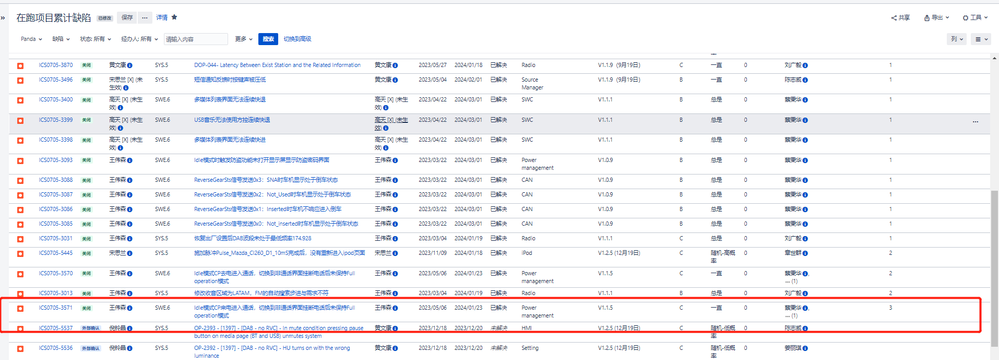The height and width of the screenshot is (360, 999).
Task: Click the bug type icon for ICS0705-3399
Action: pos(20,120)
